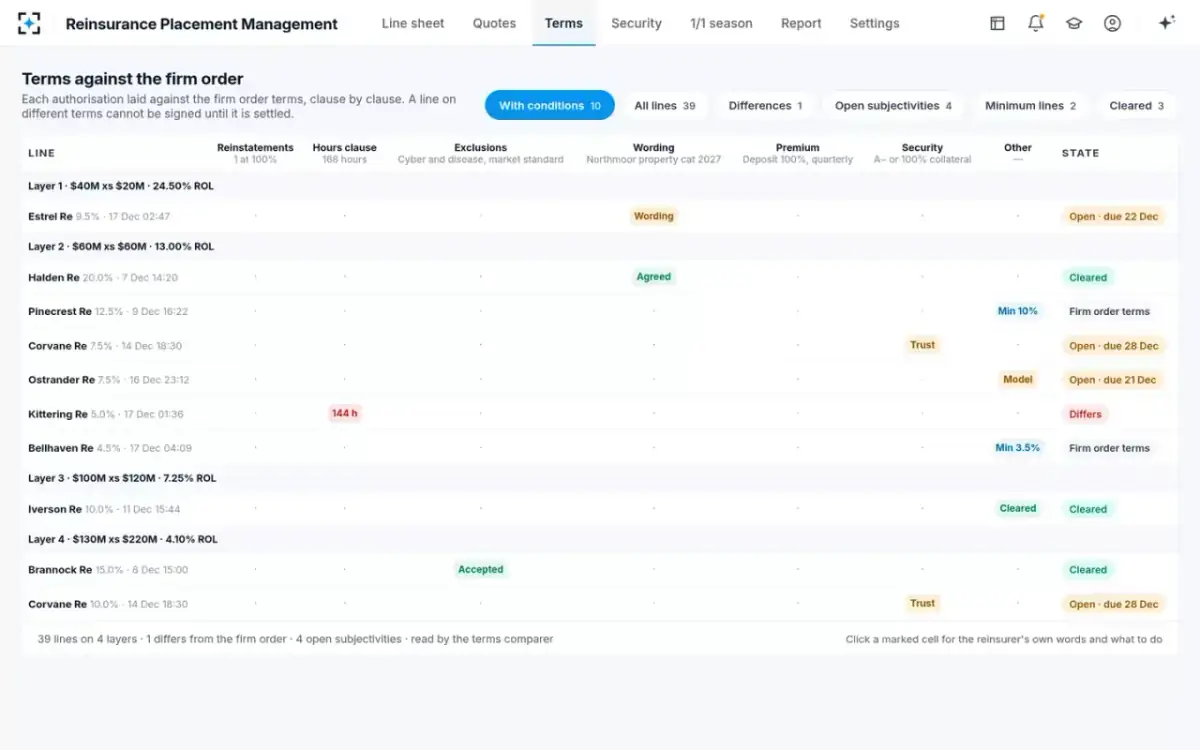This screenshot has width=1200, height=750.
Task: Click the Agreed cell for Halden Re
Action: pos(654,277)
